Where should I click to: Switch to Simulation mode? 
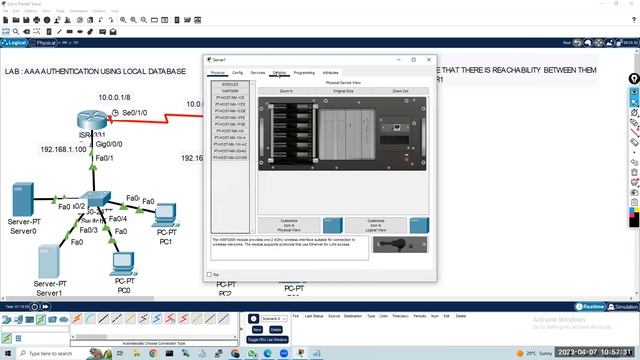click(623, 307)
